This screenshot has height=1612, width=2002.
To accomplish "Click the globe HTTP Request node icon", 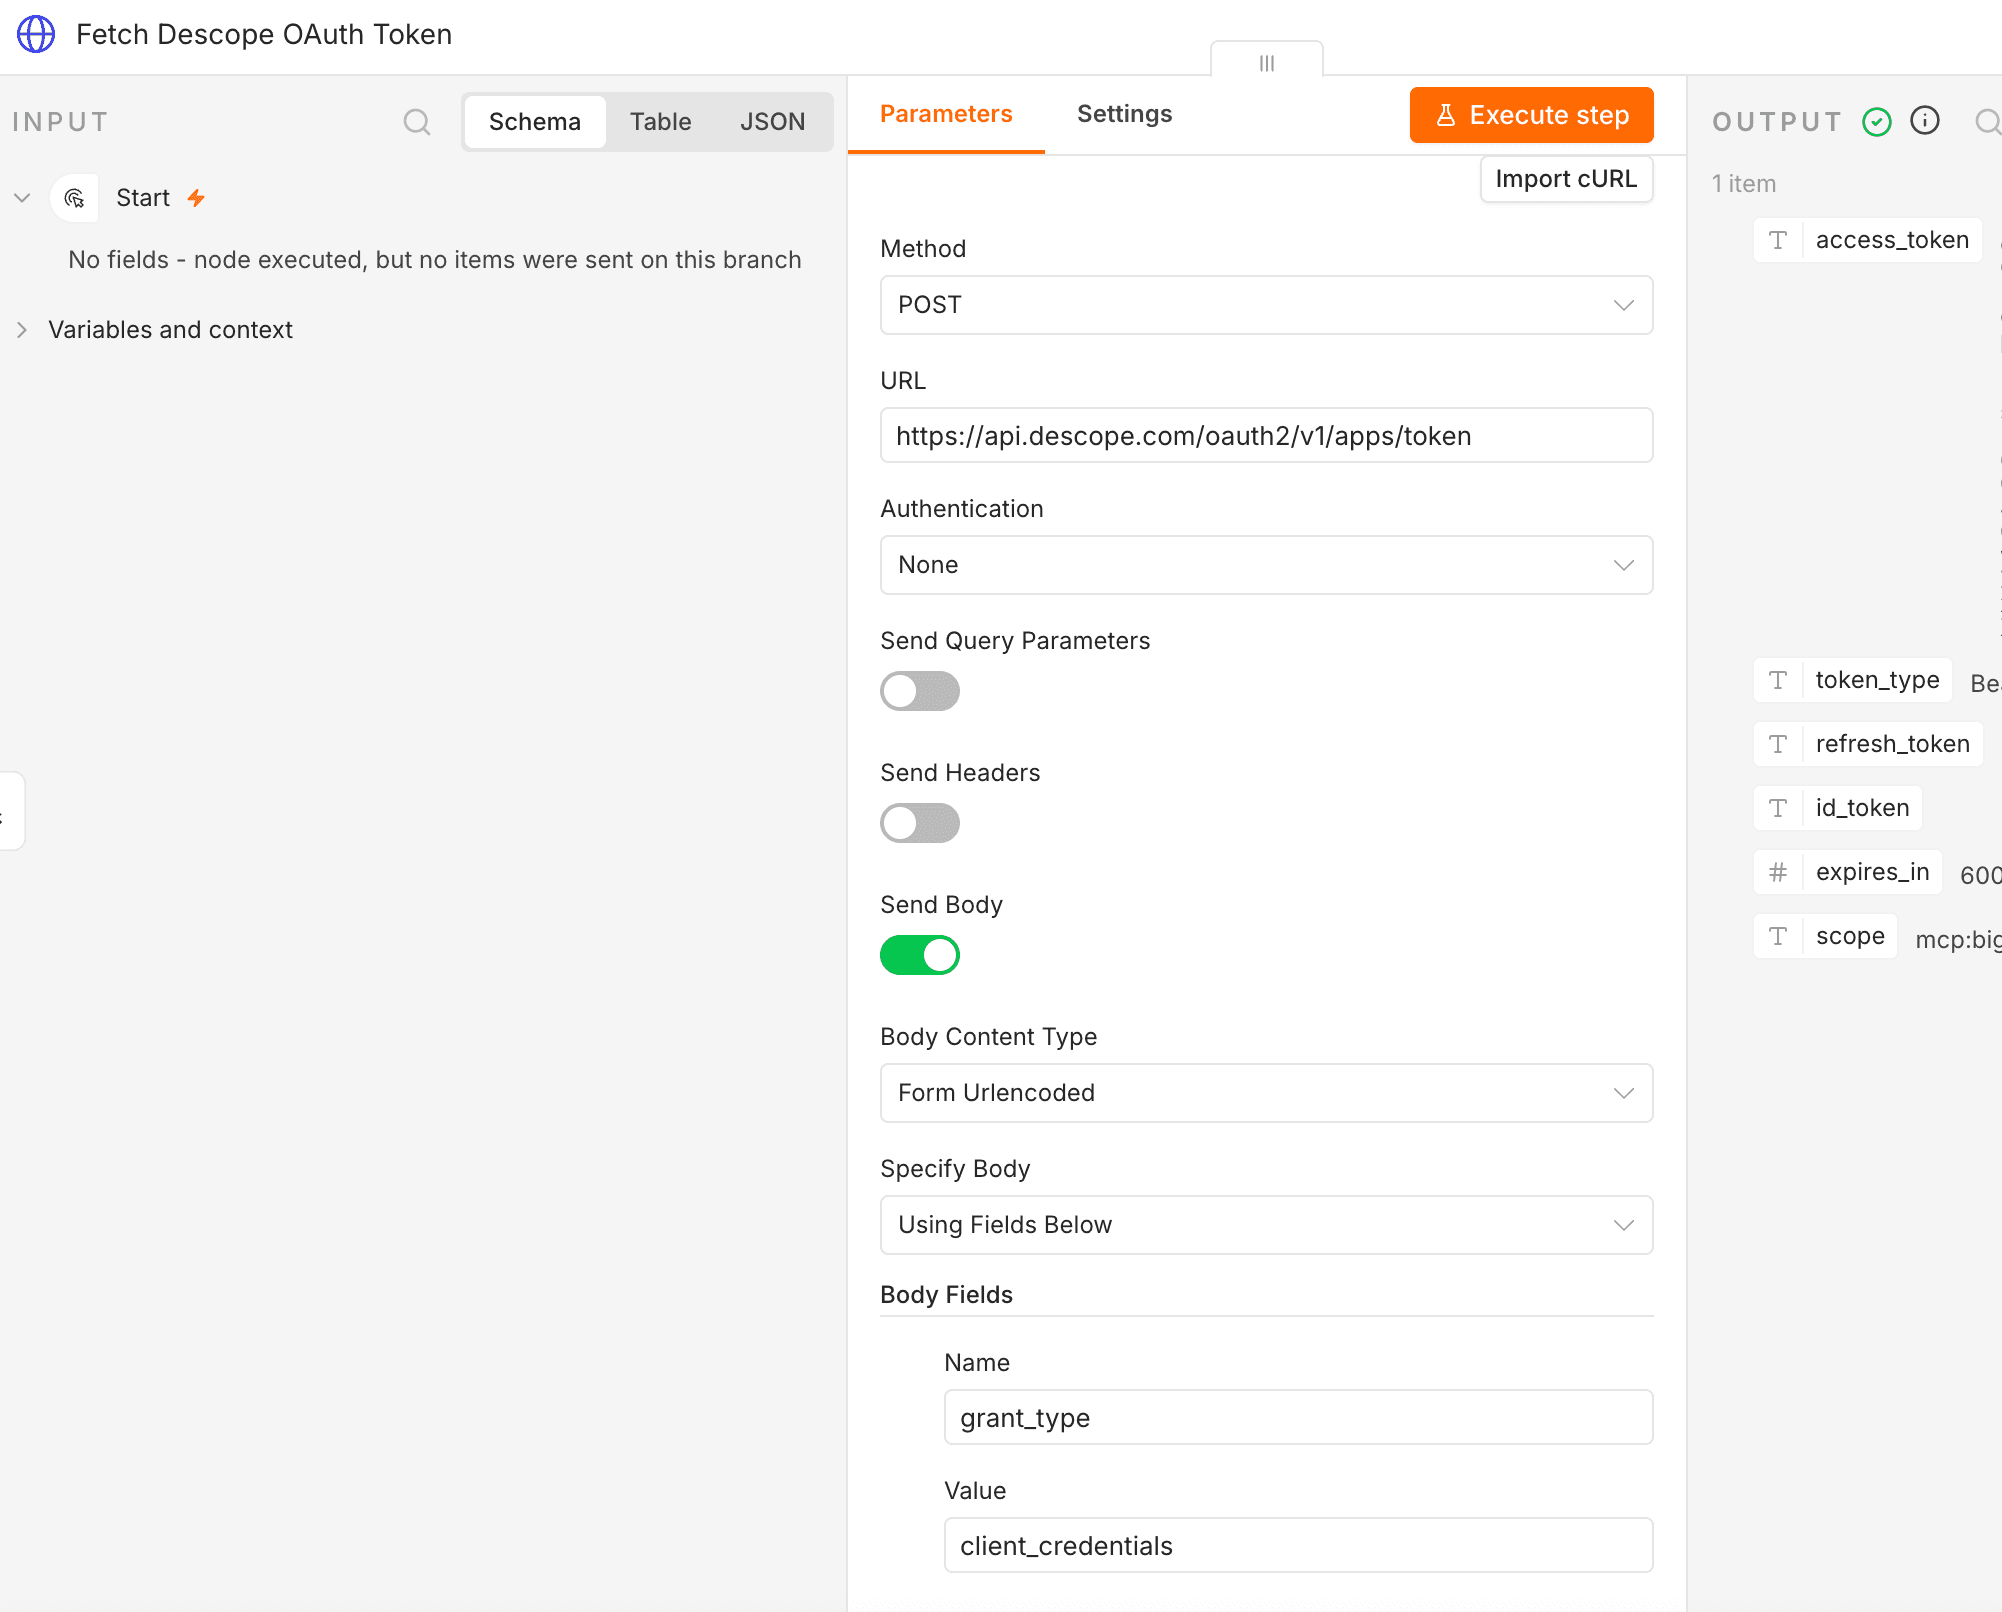I will pyautogui.click(x=36, y=34).
